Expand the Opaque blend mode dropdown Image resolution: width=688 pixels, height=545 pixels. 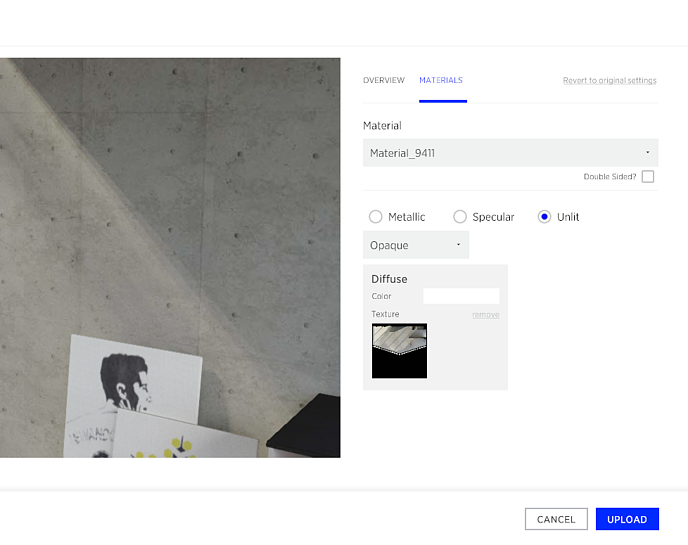click(x=415, y=245)
